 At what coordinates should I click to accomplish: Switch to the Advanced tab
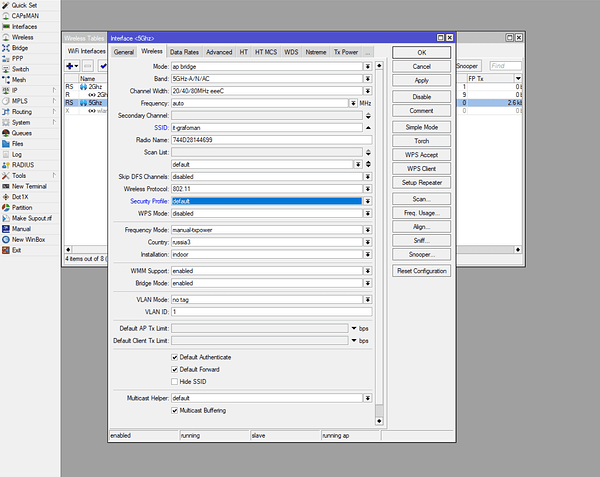coord(219,51)
